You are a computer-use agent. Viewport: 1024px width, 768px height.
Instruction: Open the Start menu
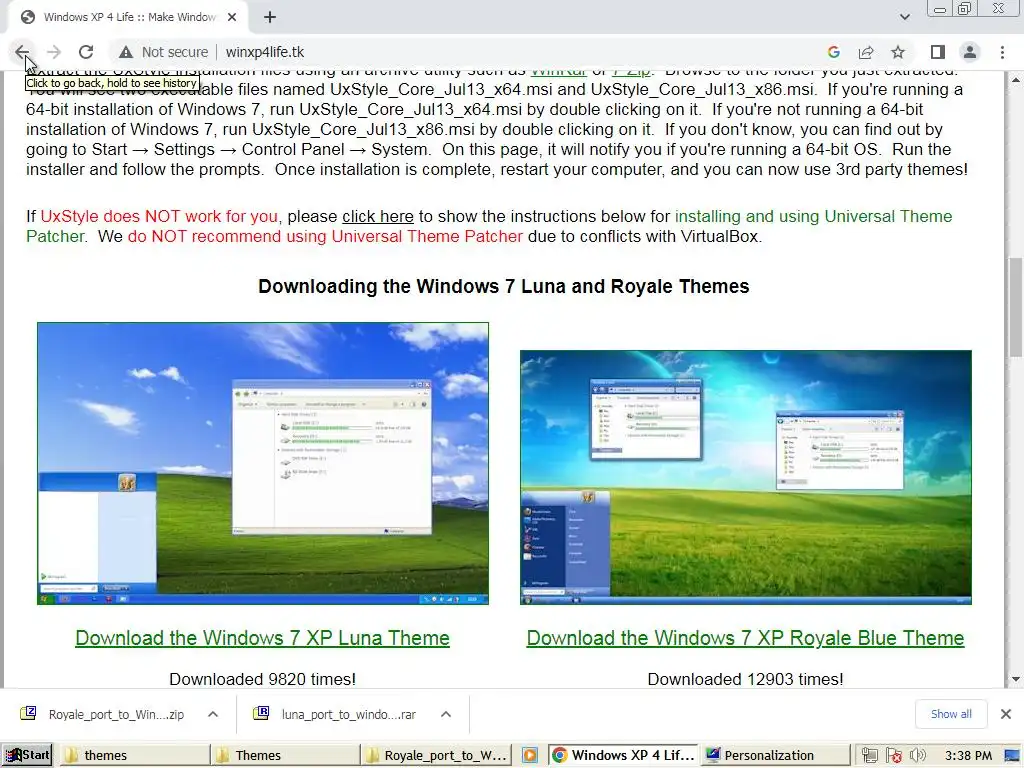[27, 755]
